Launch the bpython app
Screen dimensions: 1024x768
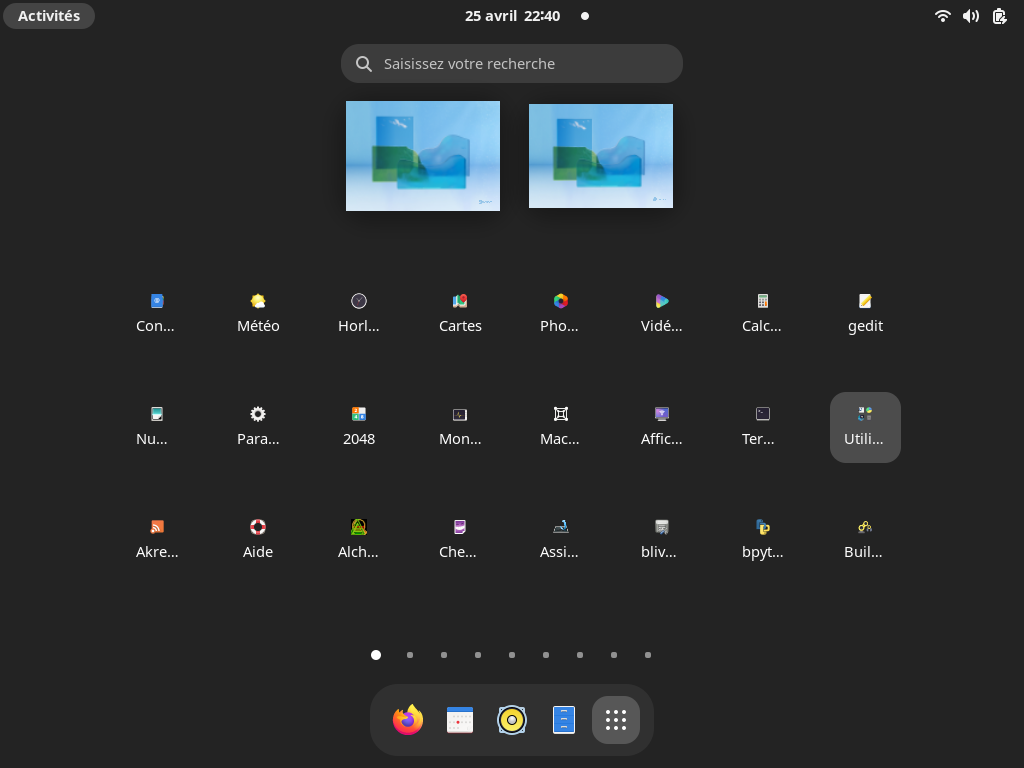pos(762,527)
